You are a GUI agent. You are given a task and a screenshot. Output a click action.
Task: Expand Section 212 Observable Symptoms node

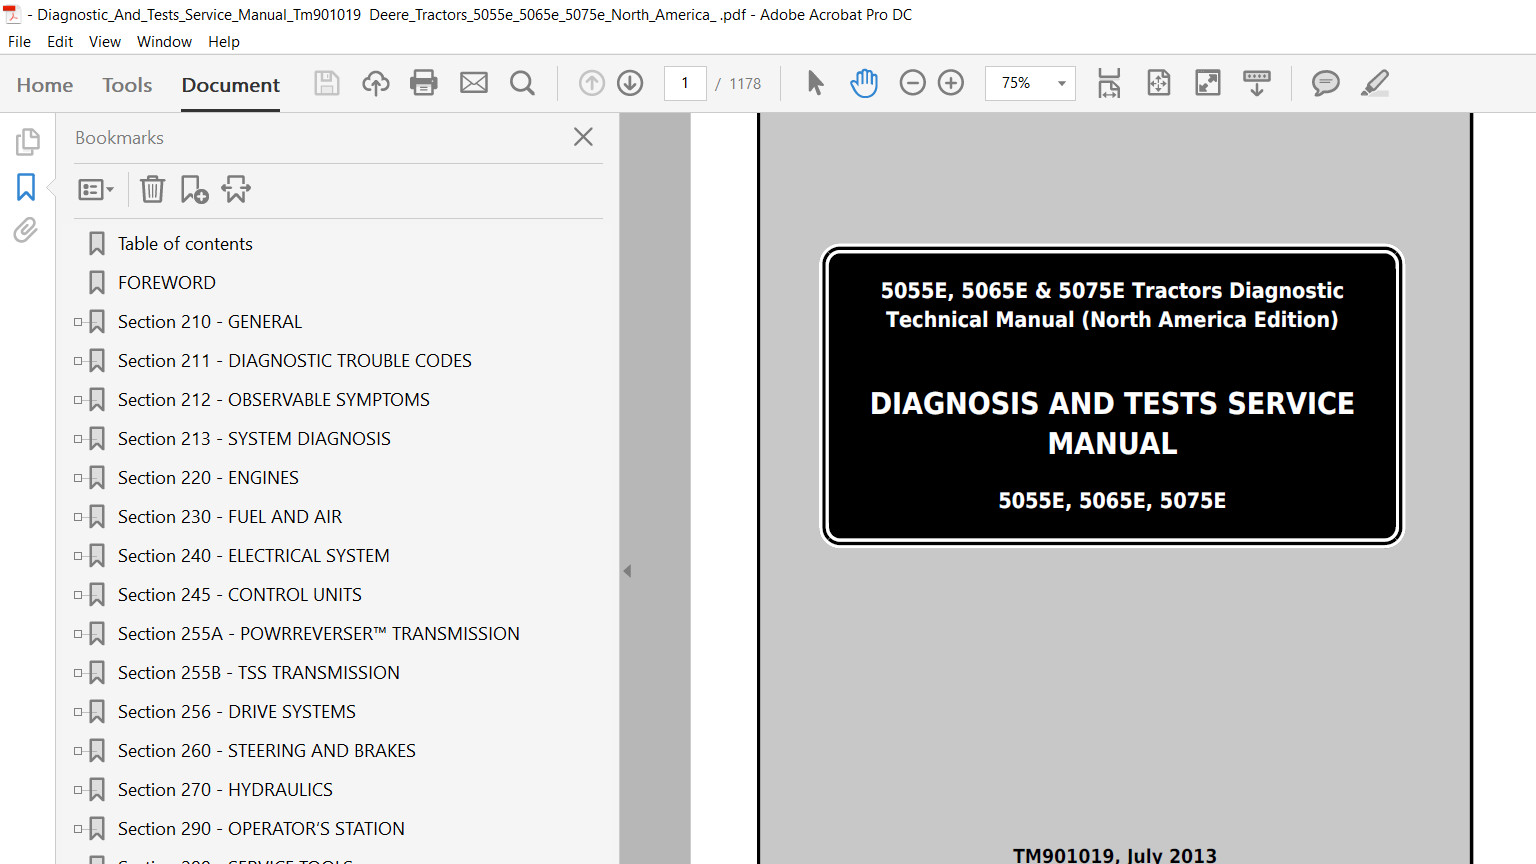click(78, 400)
